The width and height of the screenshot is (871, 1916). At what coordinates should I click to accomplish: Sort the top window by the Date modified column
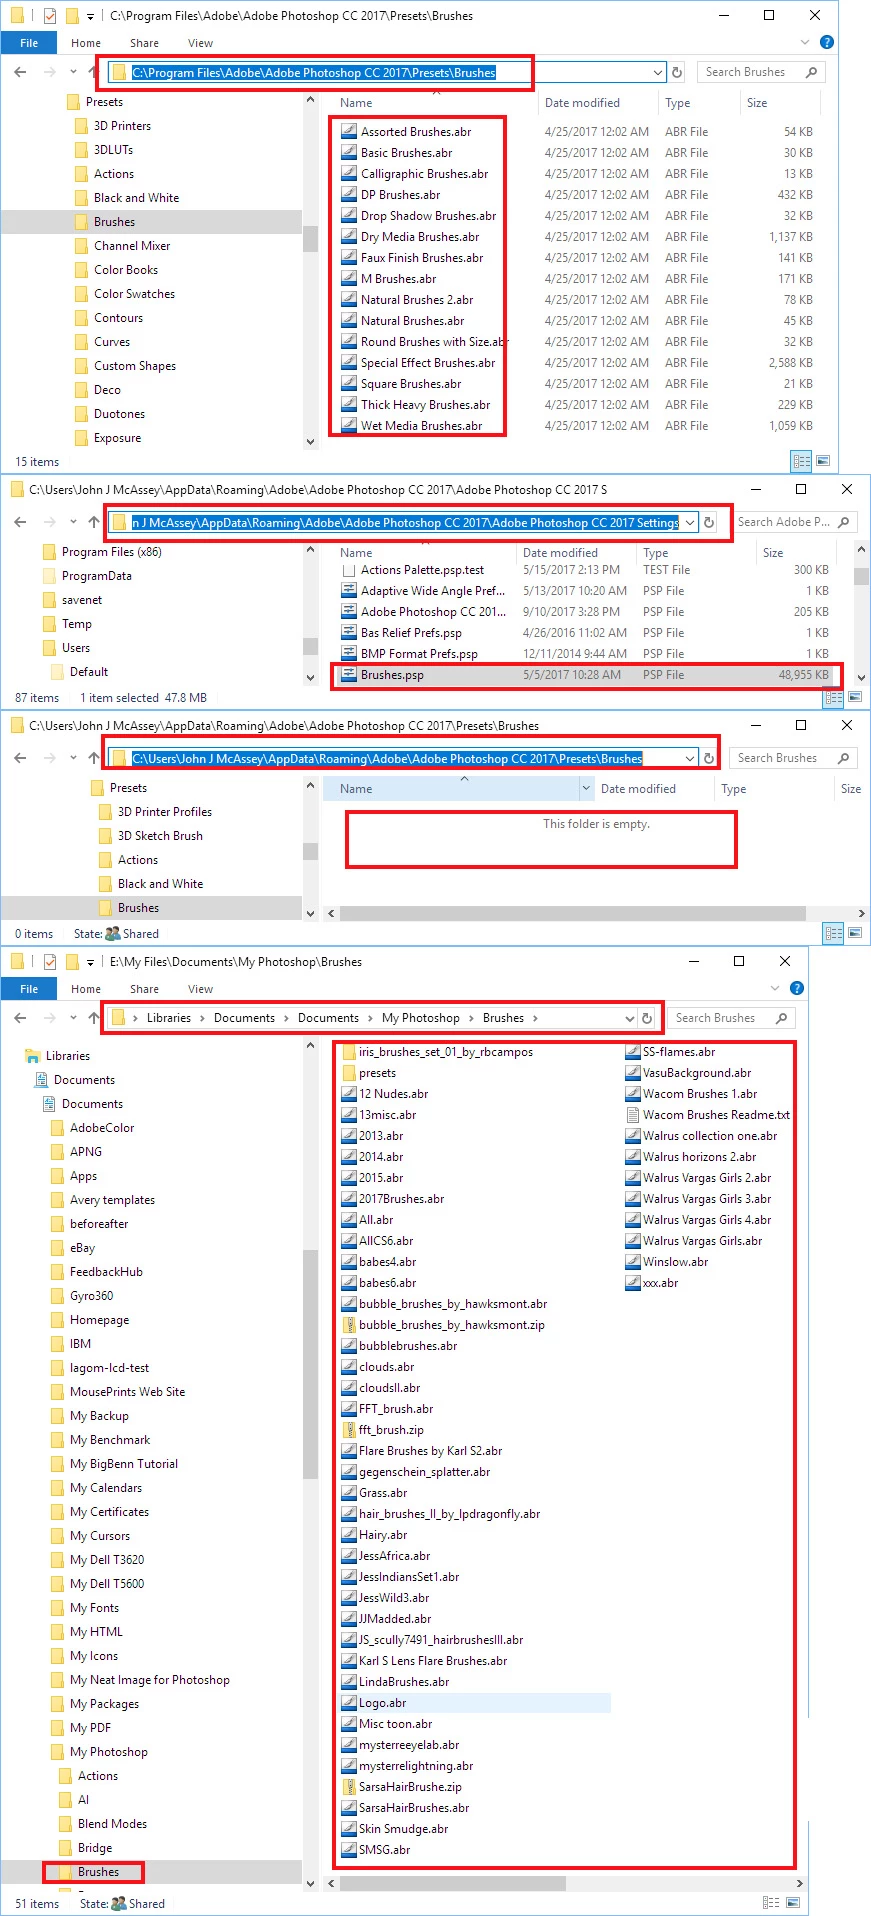pyautogui.click(x=582, y=103)
